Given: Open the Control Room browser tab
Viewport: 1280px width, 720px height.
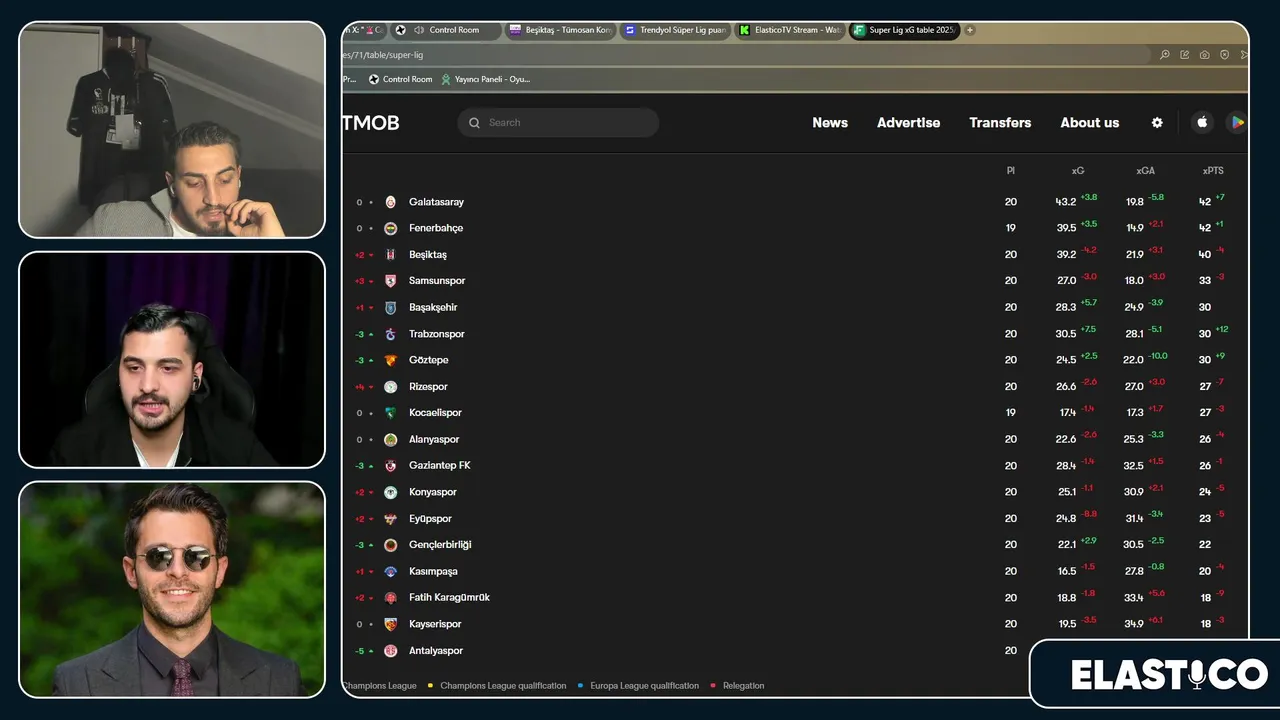Looking at the screenshot, I should [446, 30].
